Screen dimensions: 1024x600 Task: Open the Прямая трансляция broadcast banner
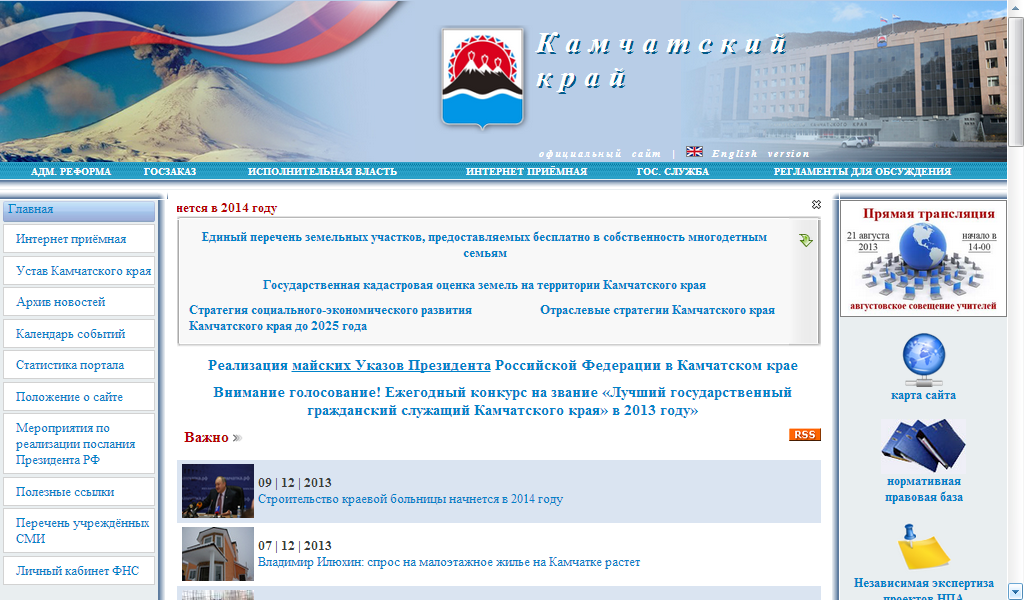tap(923, 259)
